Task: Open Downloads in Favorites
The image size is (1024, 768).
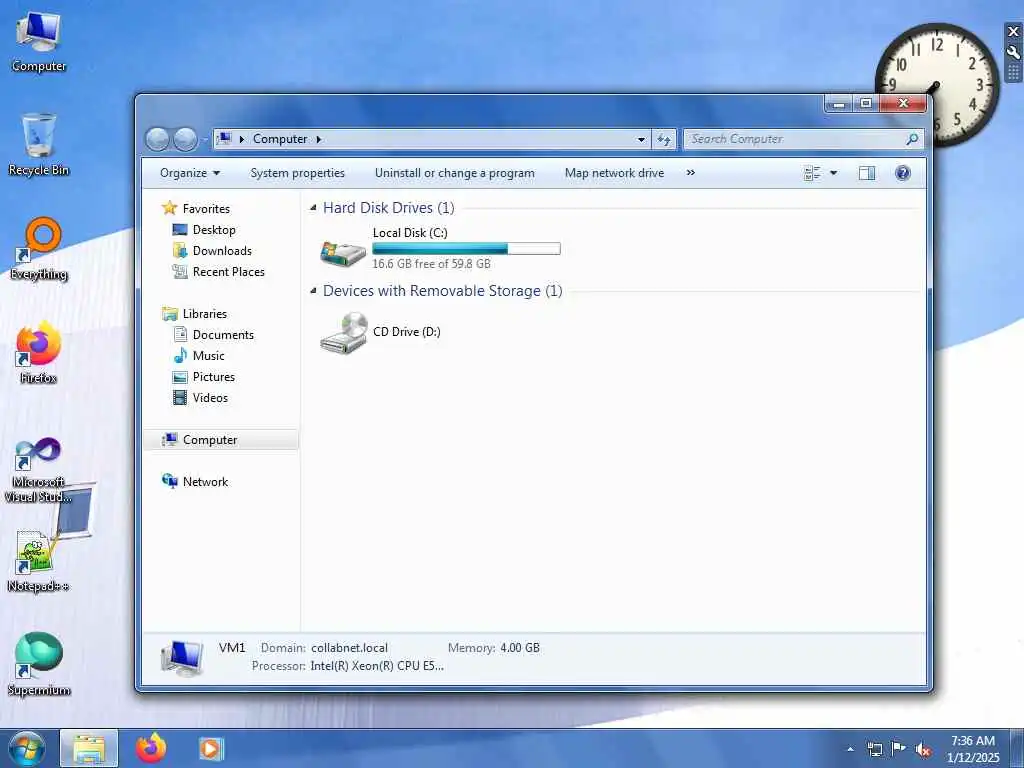Action: coord(222,251)
